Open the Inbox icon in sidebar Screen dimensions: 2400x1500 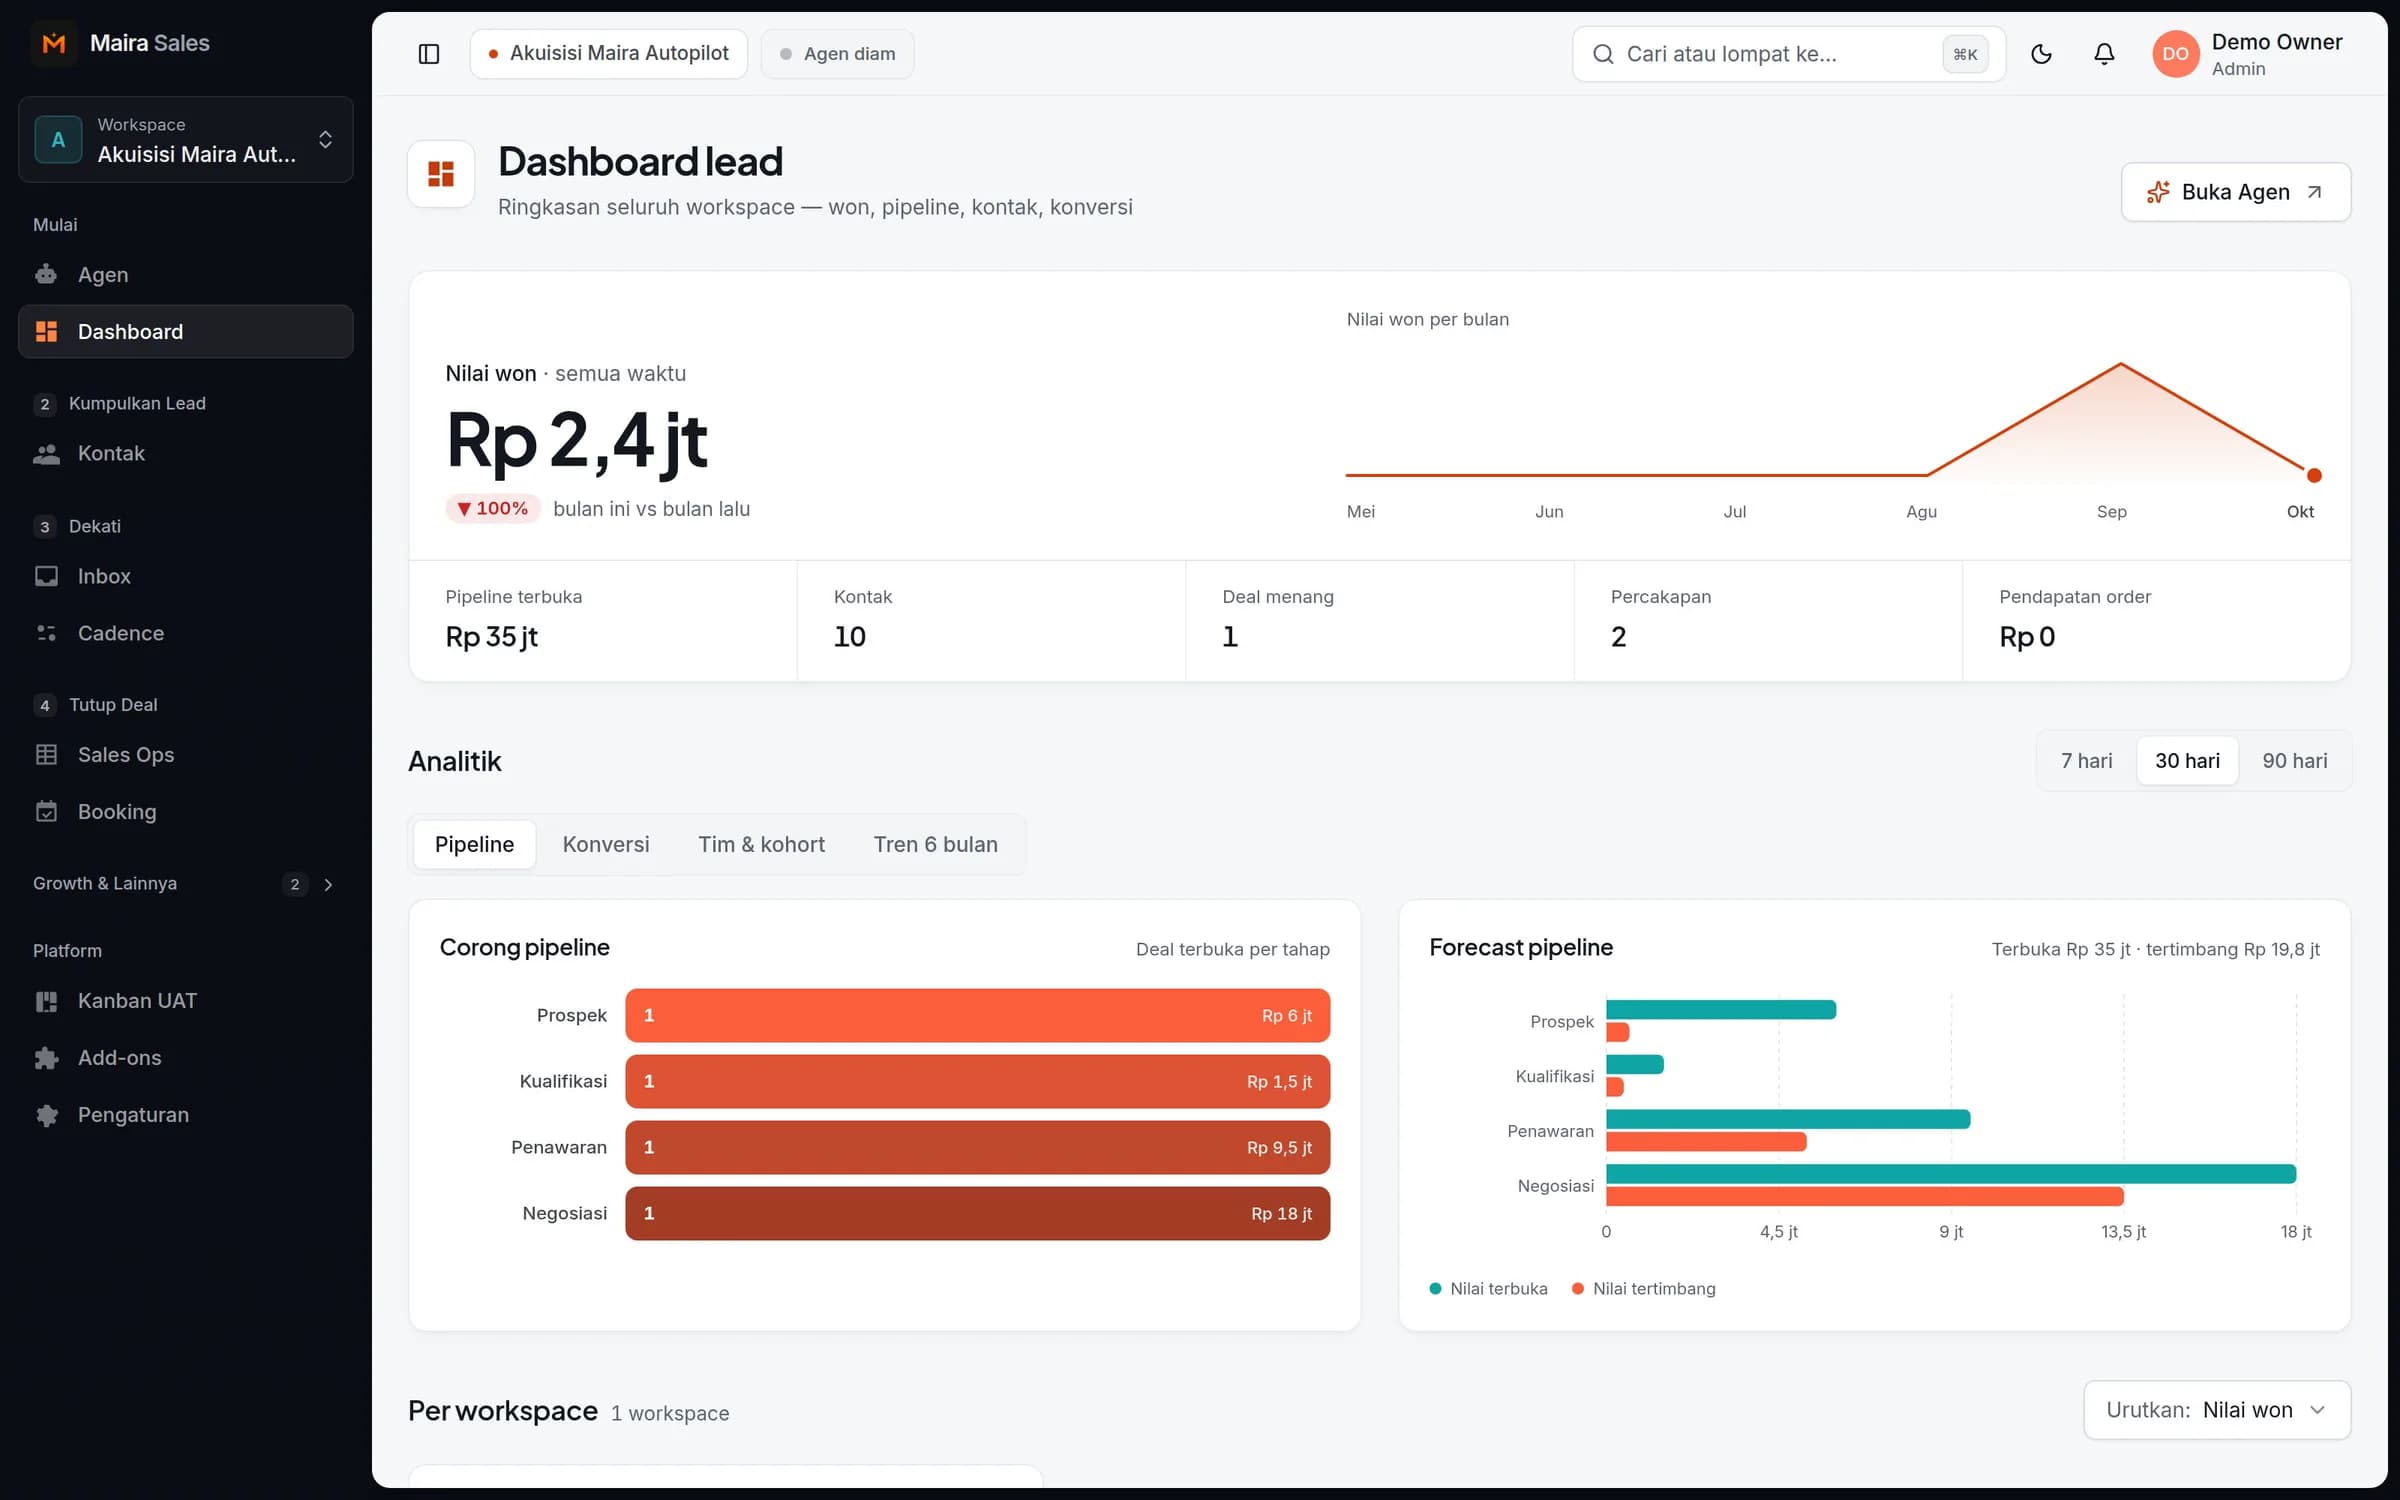[x=46, y=576]
